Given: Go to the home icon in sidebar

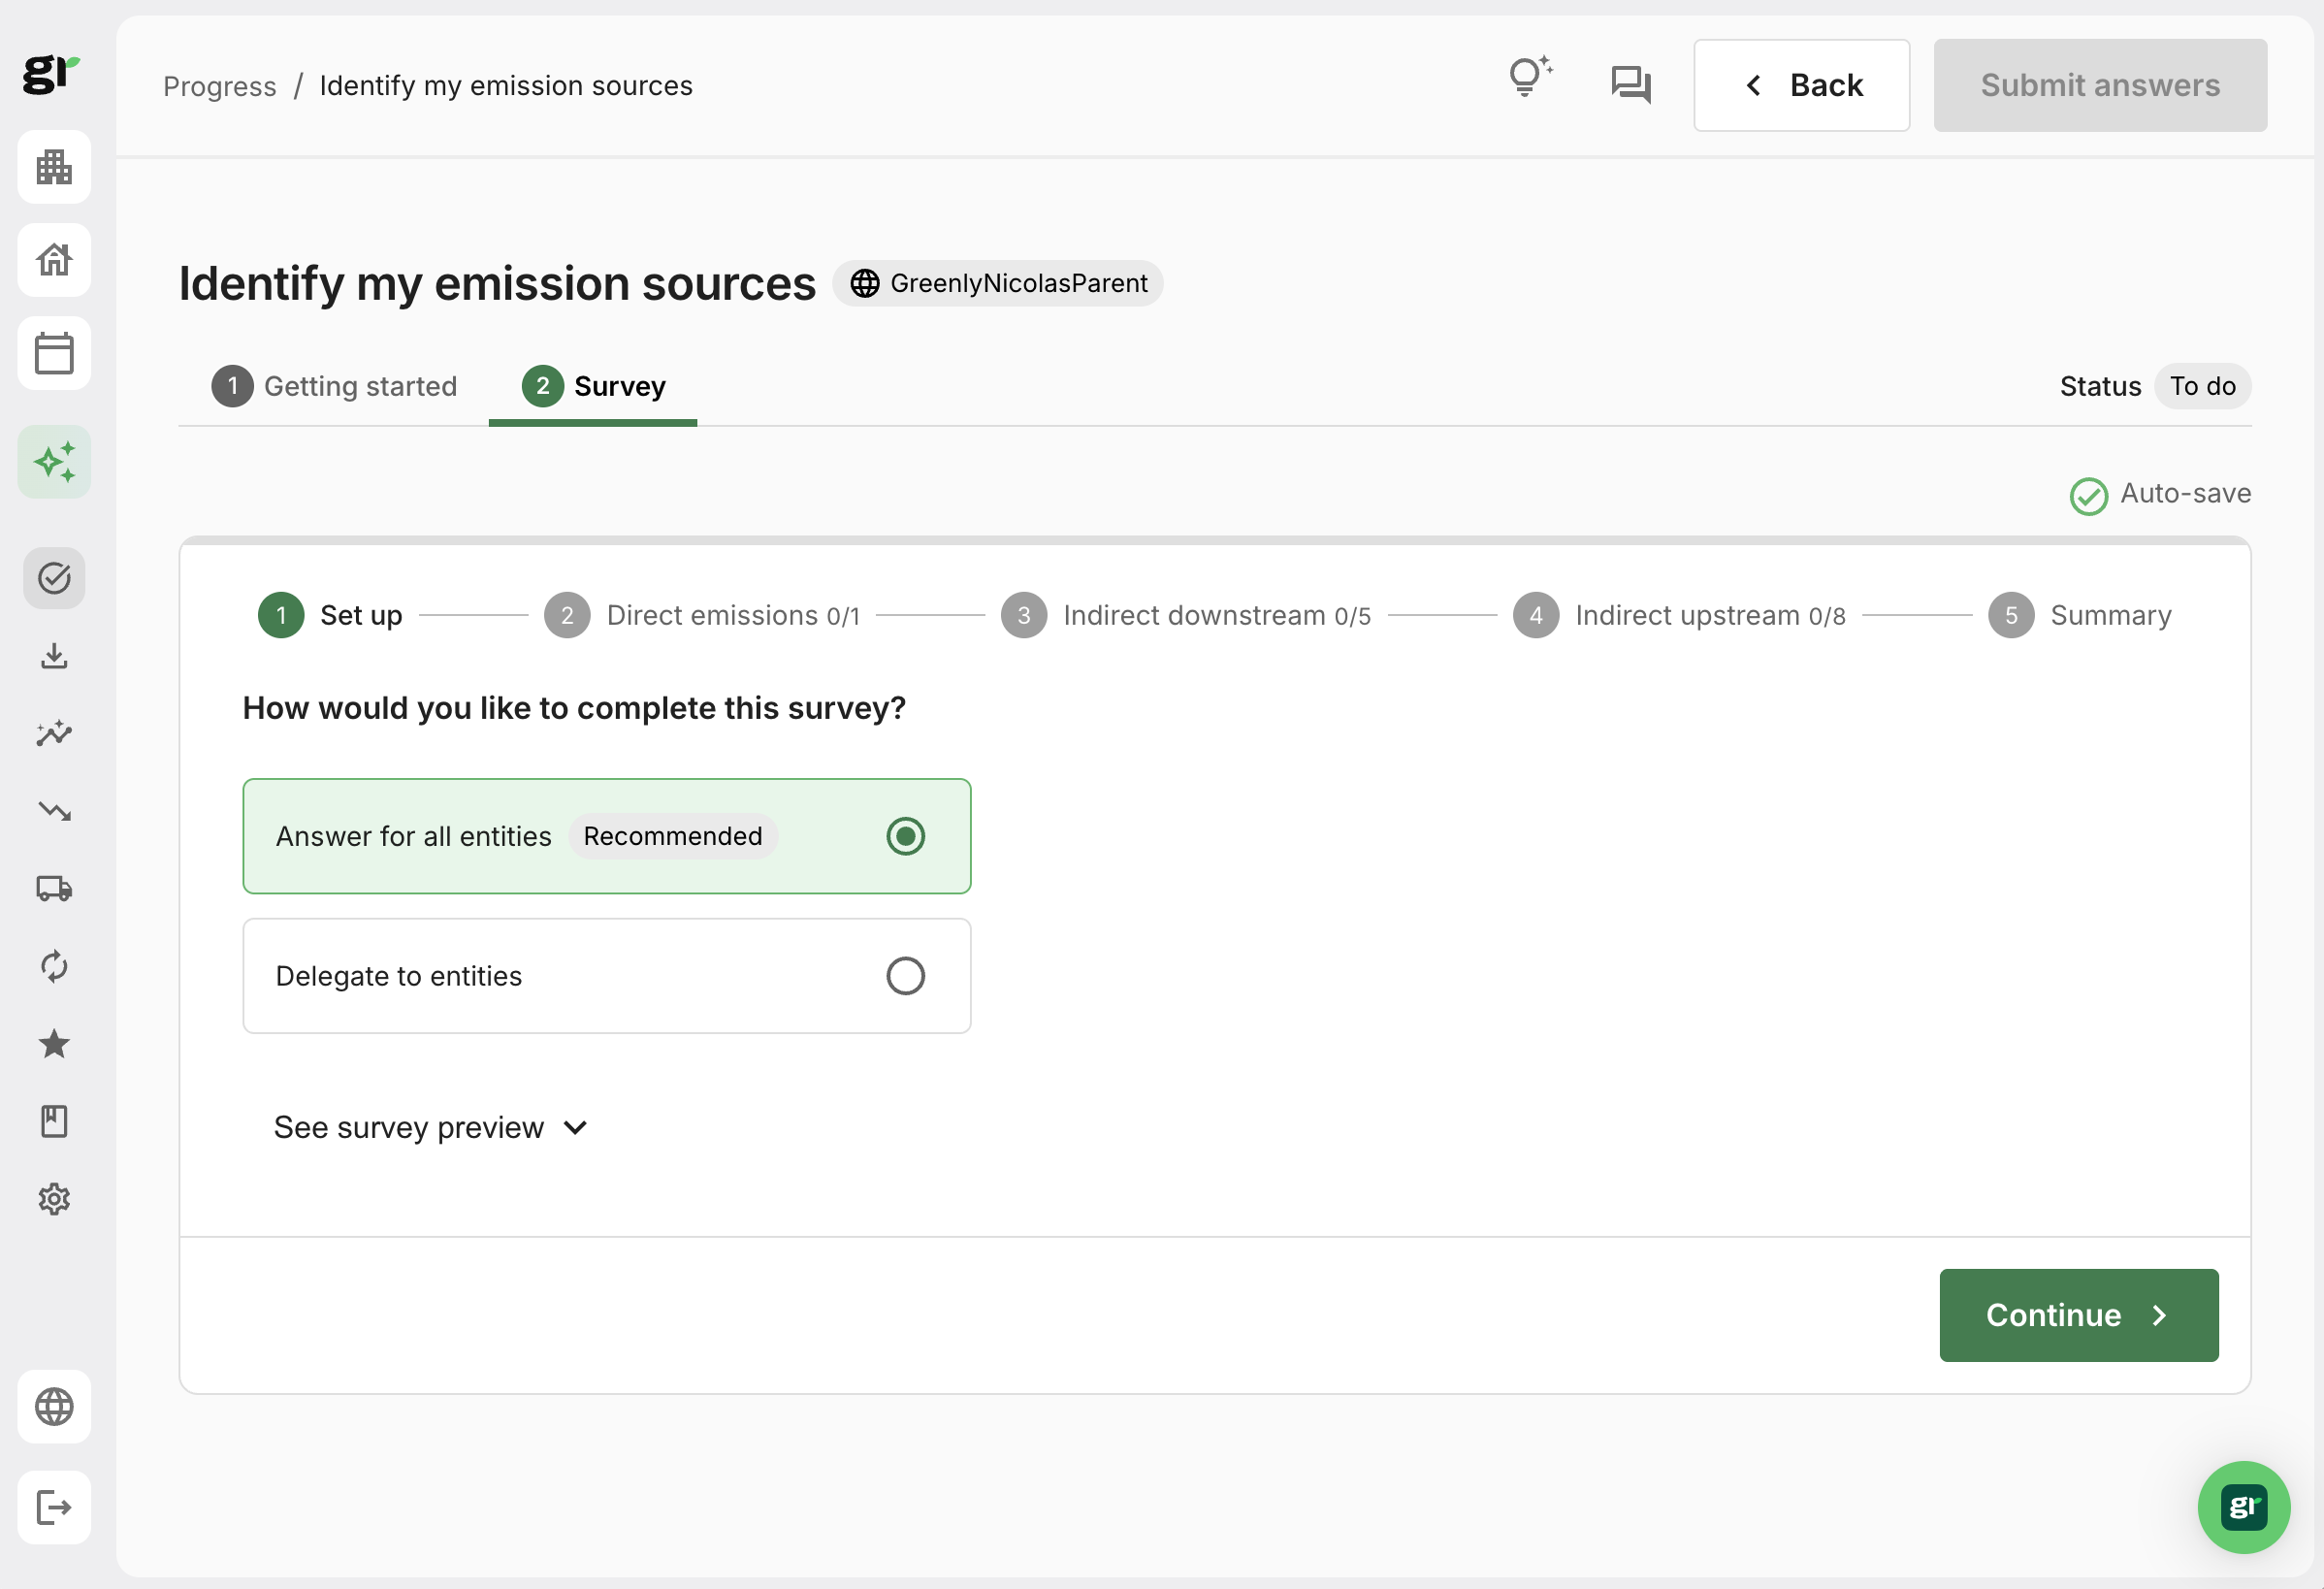Looking at the screenshot, I should [54, 260].
